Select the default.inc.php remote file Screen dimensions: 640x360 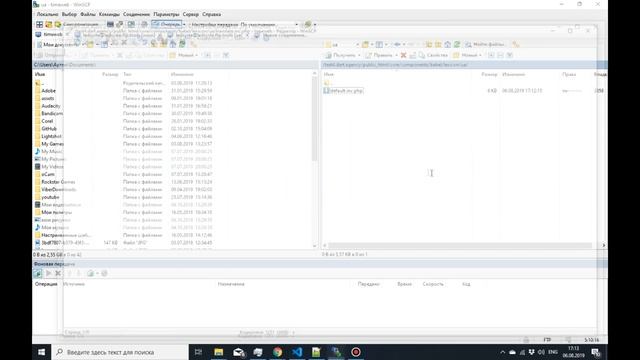coord(343,91)
